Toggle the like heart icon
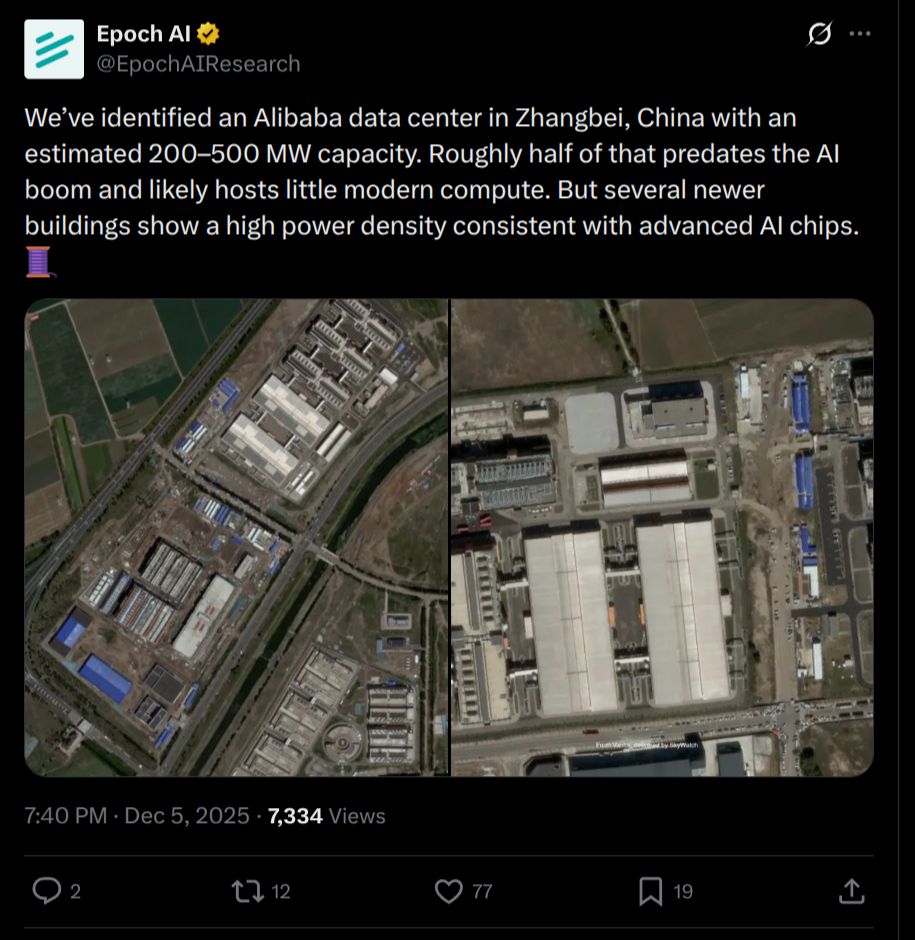 (450, 891)
